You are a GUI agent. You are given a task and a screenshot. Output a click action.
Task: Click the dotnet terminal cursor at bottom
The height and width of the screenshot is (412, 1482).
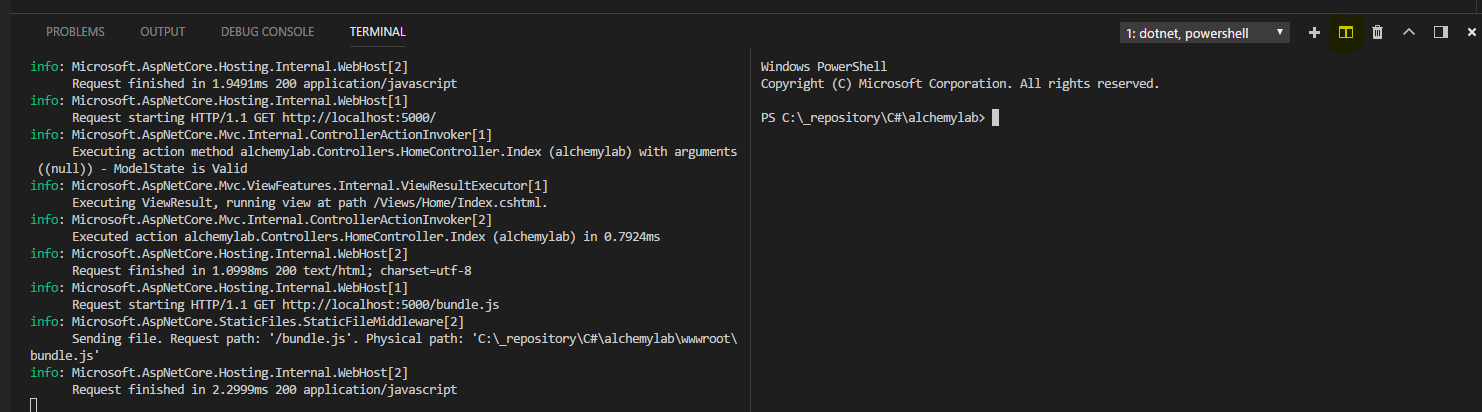click(x=34, y=405)
